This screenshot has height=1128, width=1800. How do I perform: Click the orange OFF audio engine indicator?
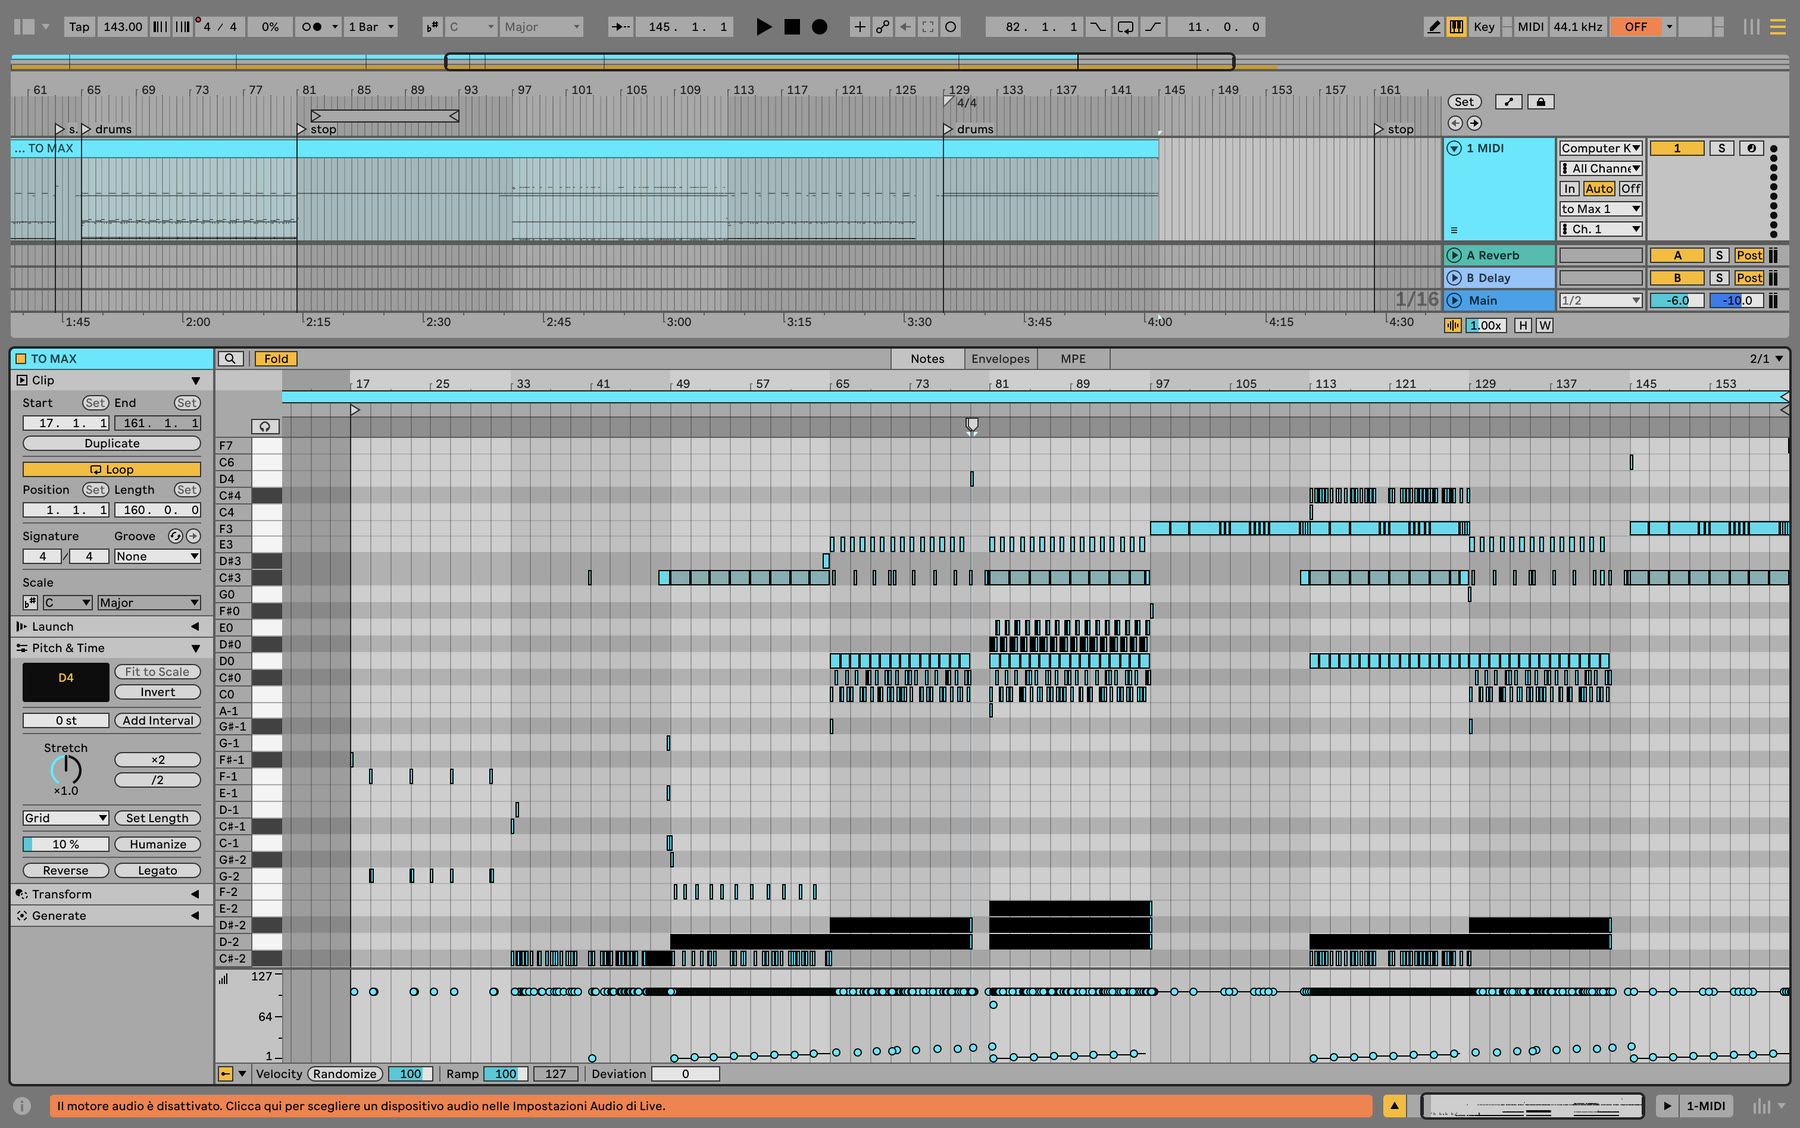coord(1636,27)
